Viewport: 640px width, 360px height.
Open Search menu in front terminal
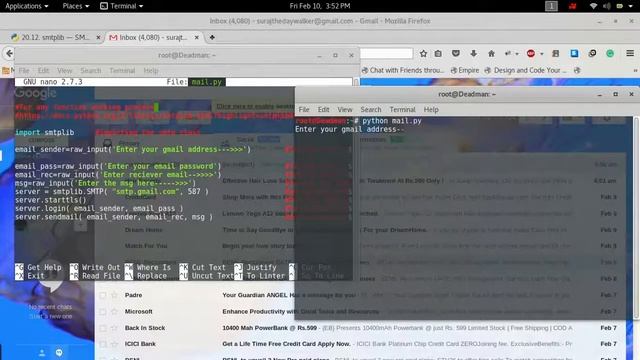coord(371,109)
